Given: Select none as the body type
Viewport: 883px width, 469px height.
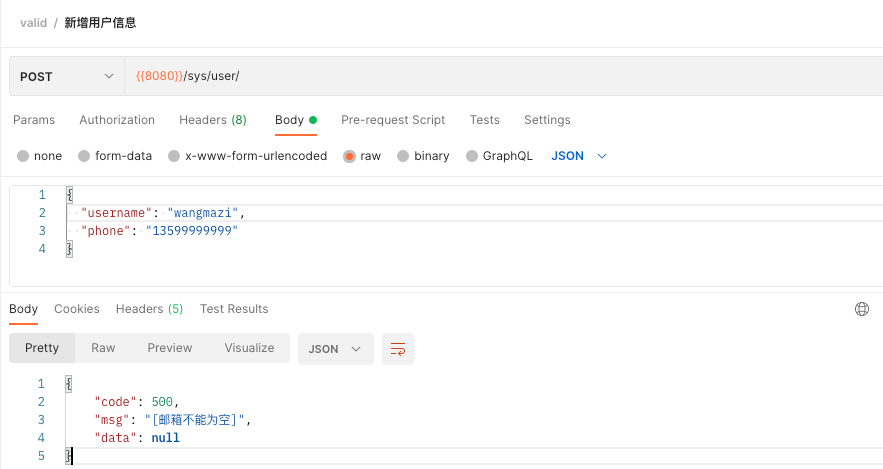Looking at the screenshot, I should 23,156.
